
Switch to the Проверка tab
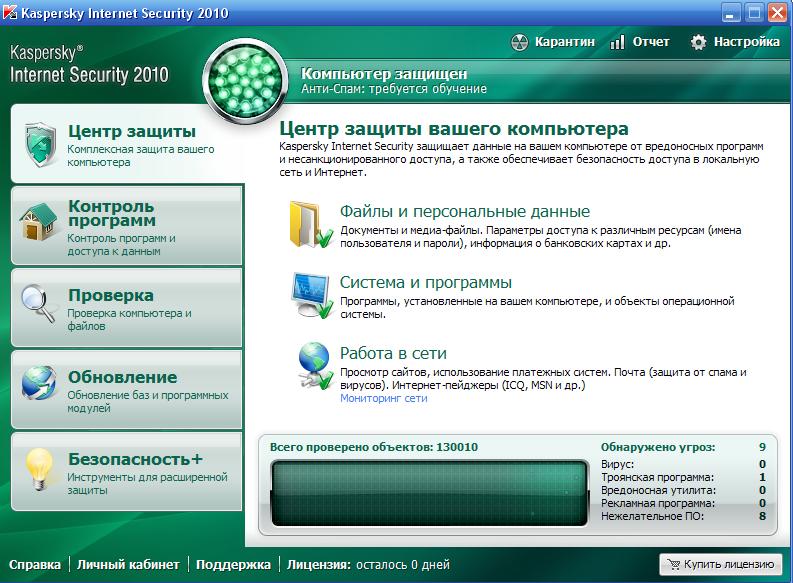click(127, 308)
